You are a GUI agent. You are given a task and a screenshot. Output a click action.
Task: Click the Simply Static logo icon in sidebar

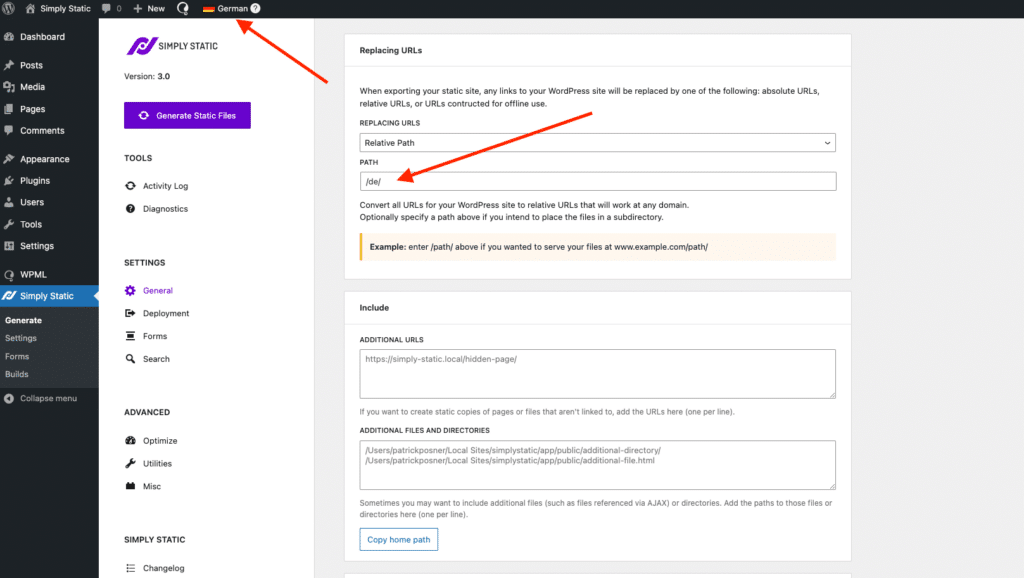coord(8,296)
